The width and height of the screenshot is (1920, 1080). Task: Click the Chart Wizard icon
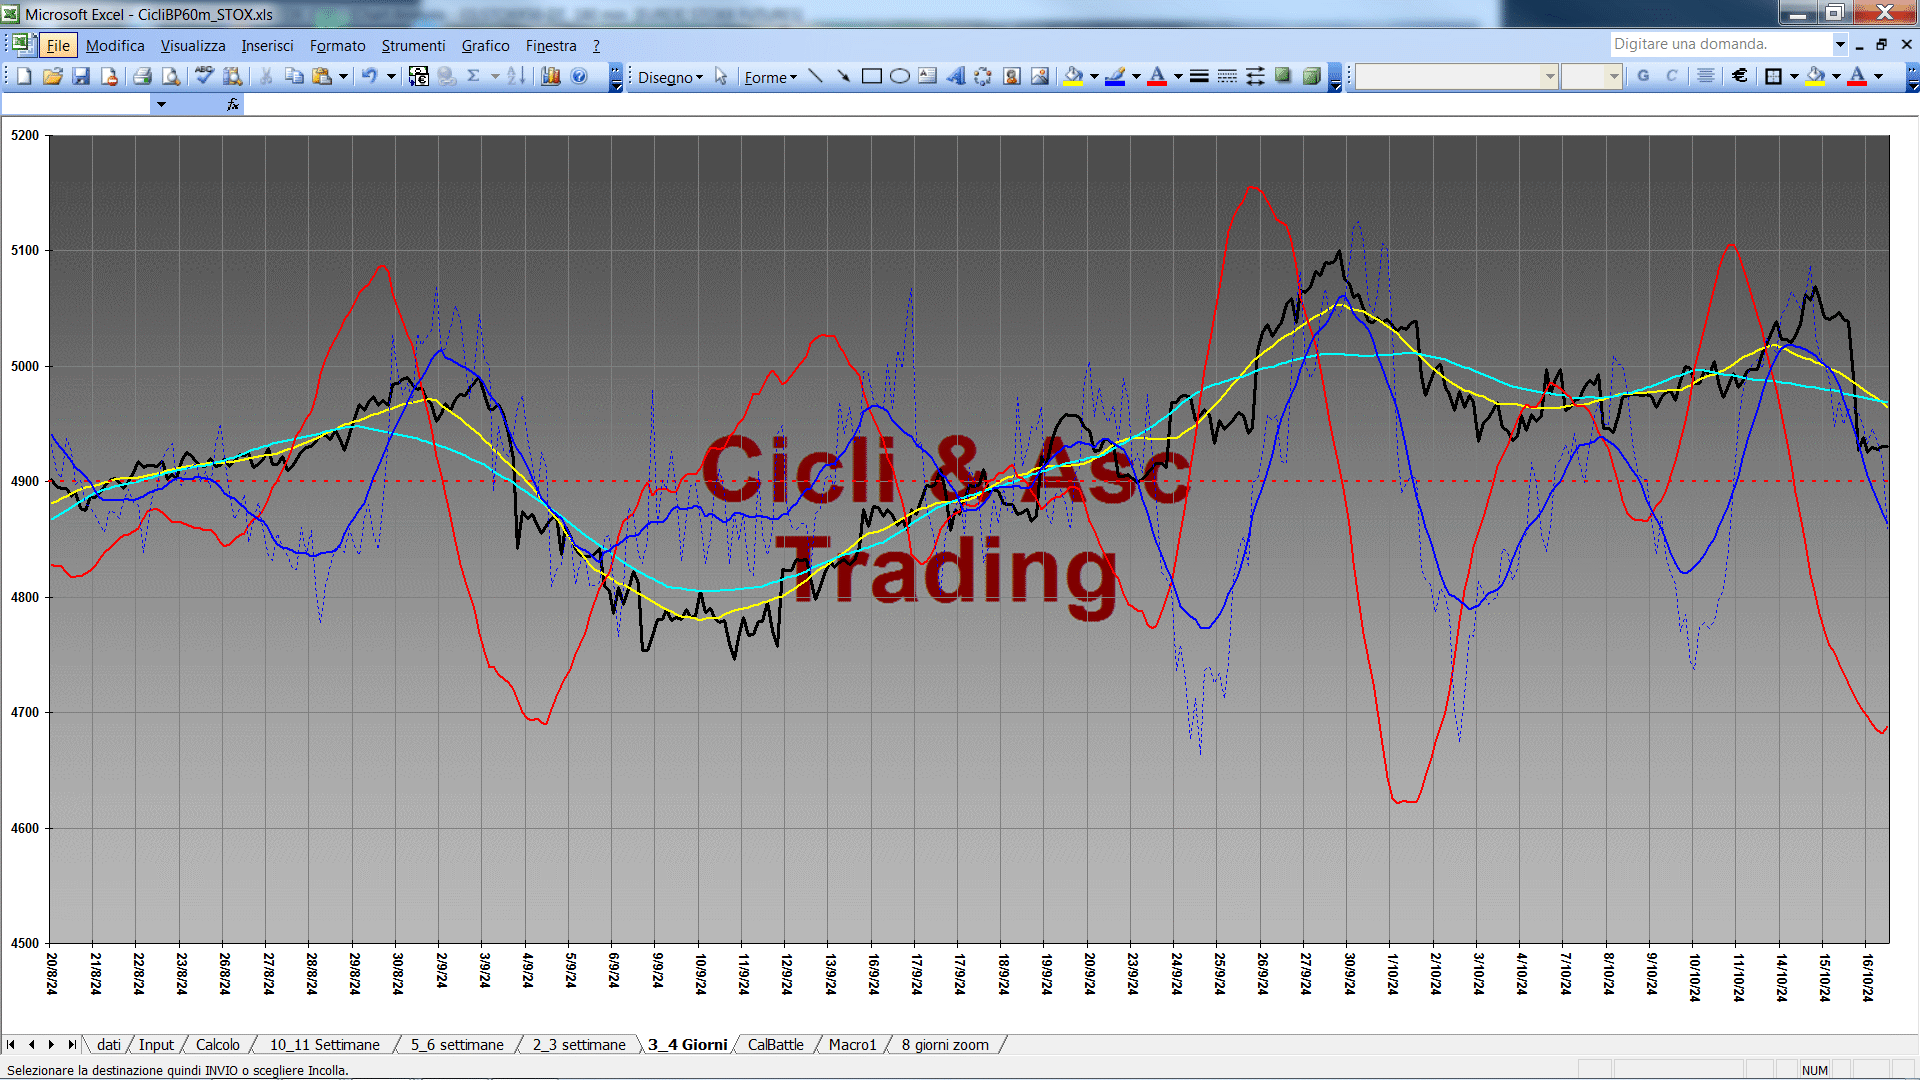pyautogui.click(x=551, y=76)
